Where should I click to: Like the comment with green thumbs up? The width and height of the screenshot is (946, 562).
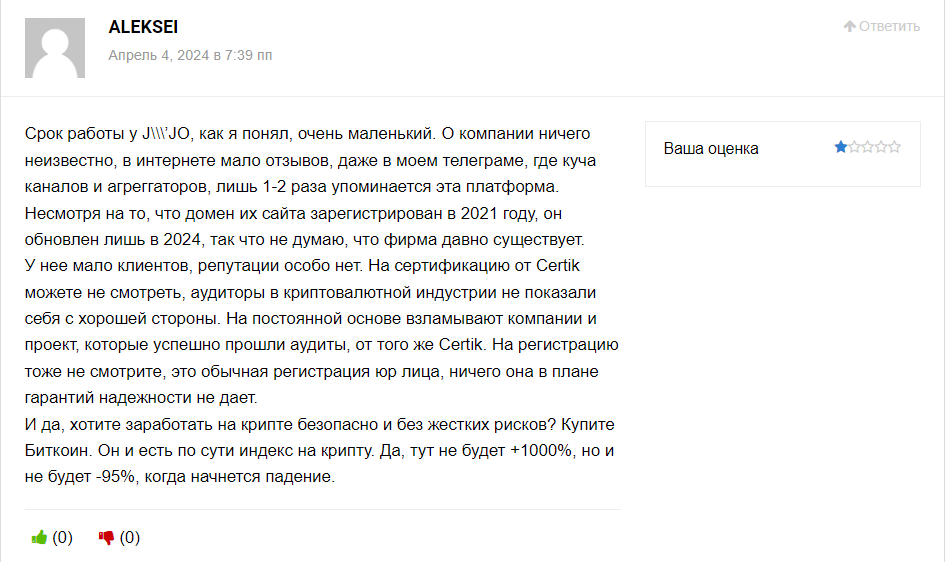pyautogui.click(x=39, y=537)
